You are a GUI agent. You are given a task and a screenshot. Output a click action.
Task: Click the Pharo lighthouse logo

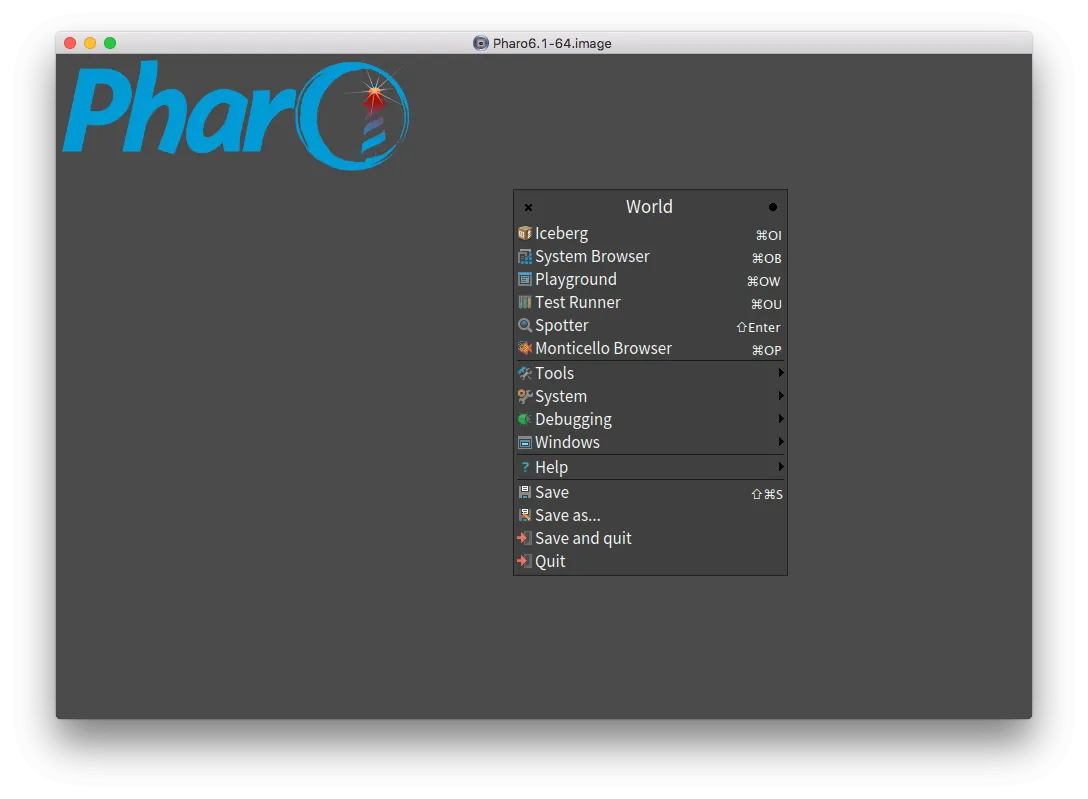[236, 115]
